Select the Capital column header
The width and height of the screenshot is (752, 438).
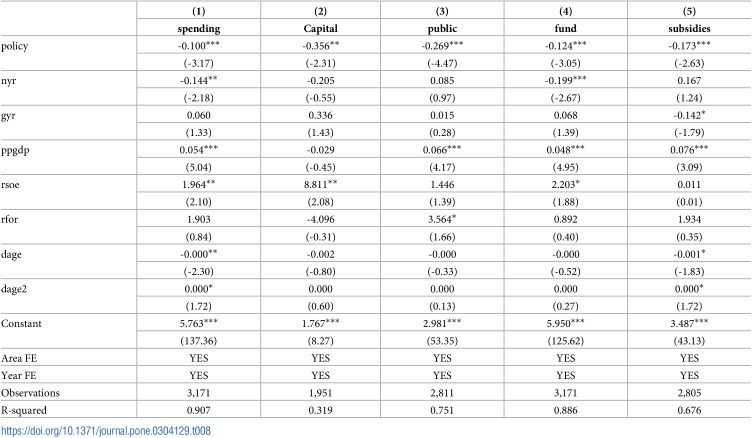(320, 29)
